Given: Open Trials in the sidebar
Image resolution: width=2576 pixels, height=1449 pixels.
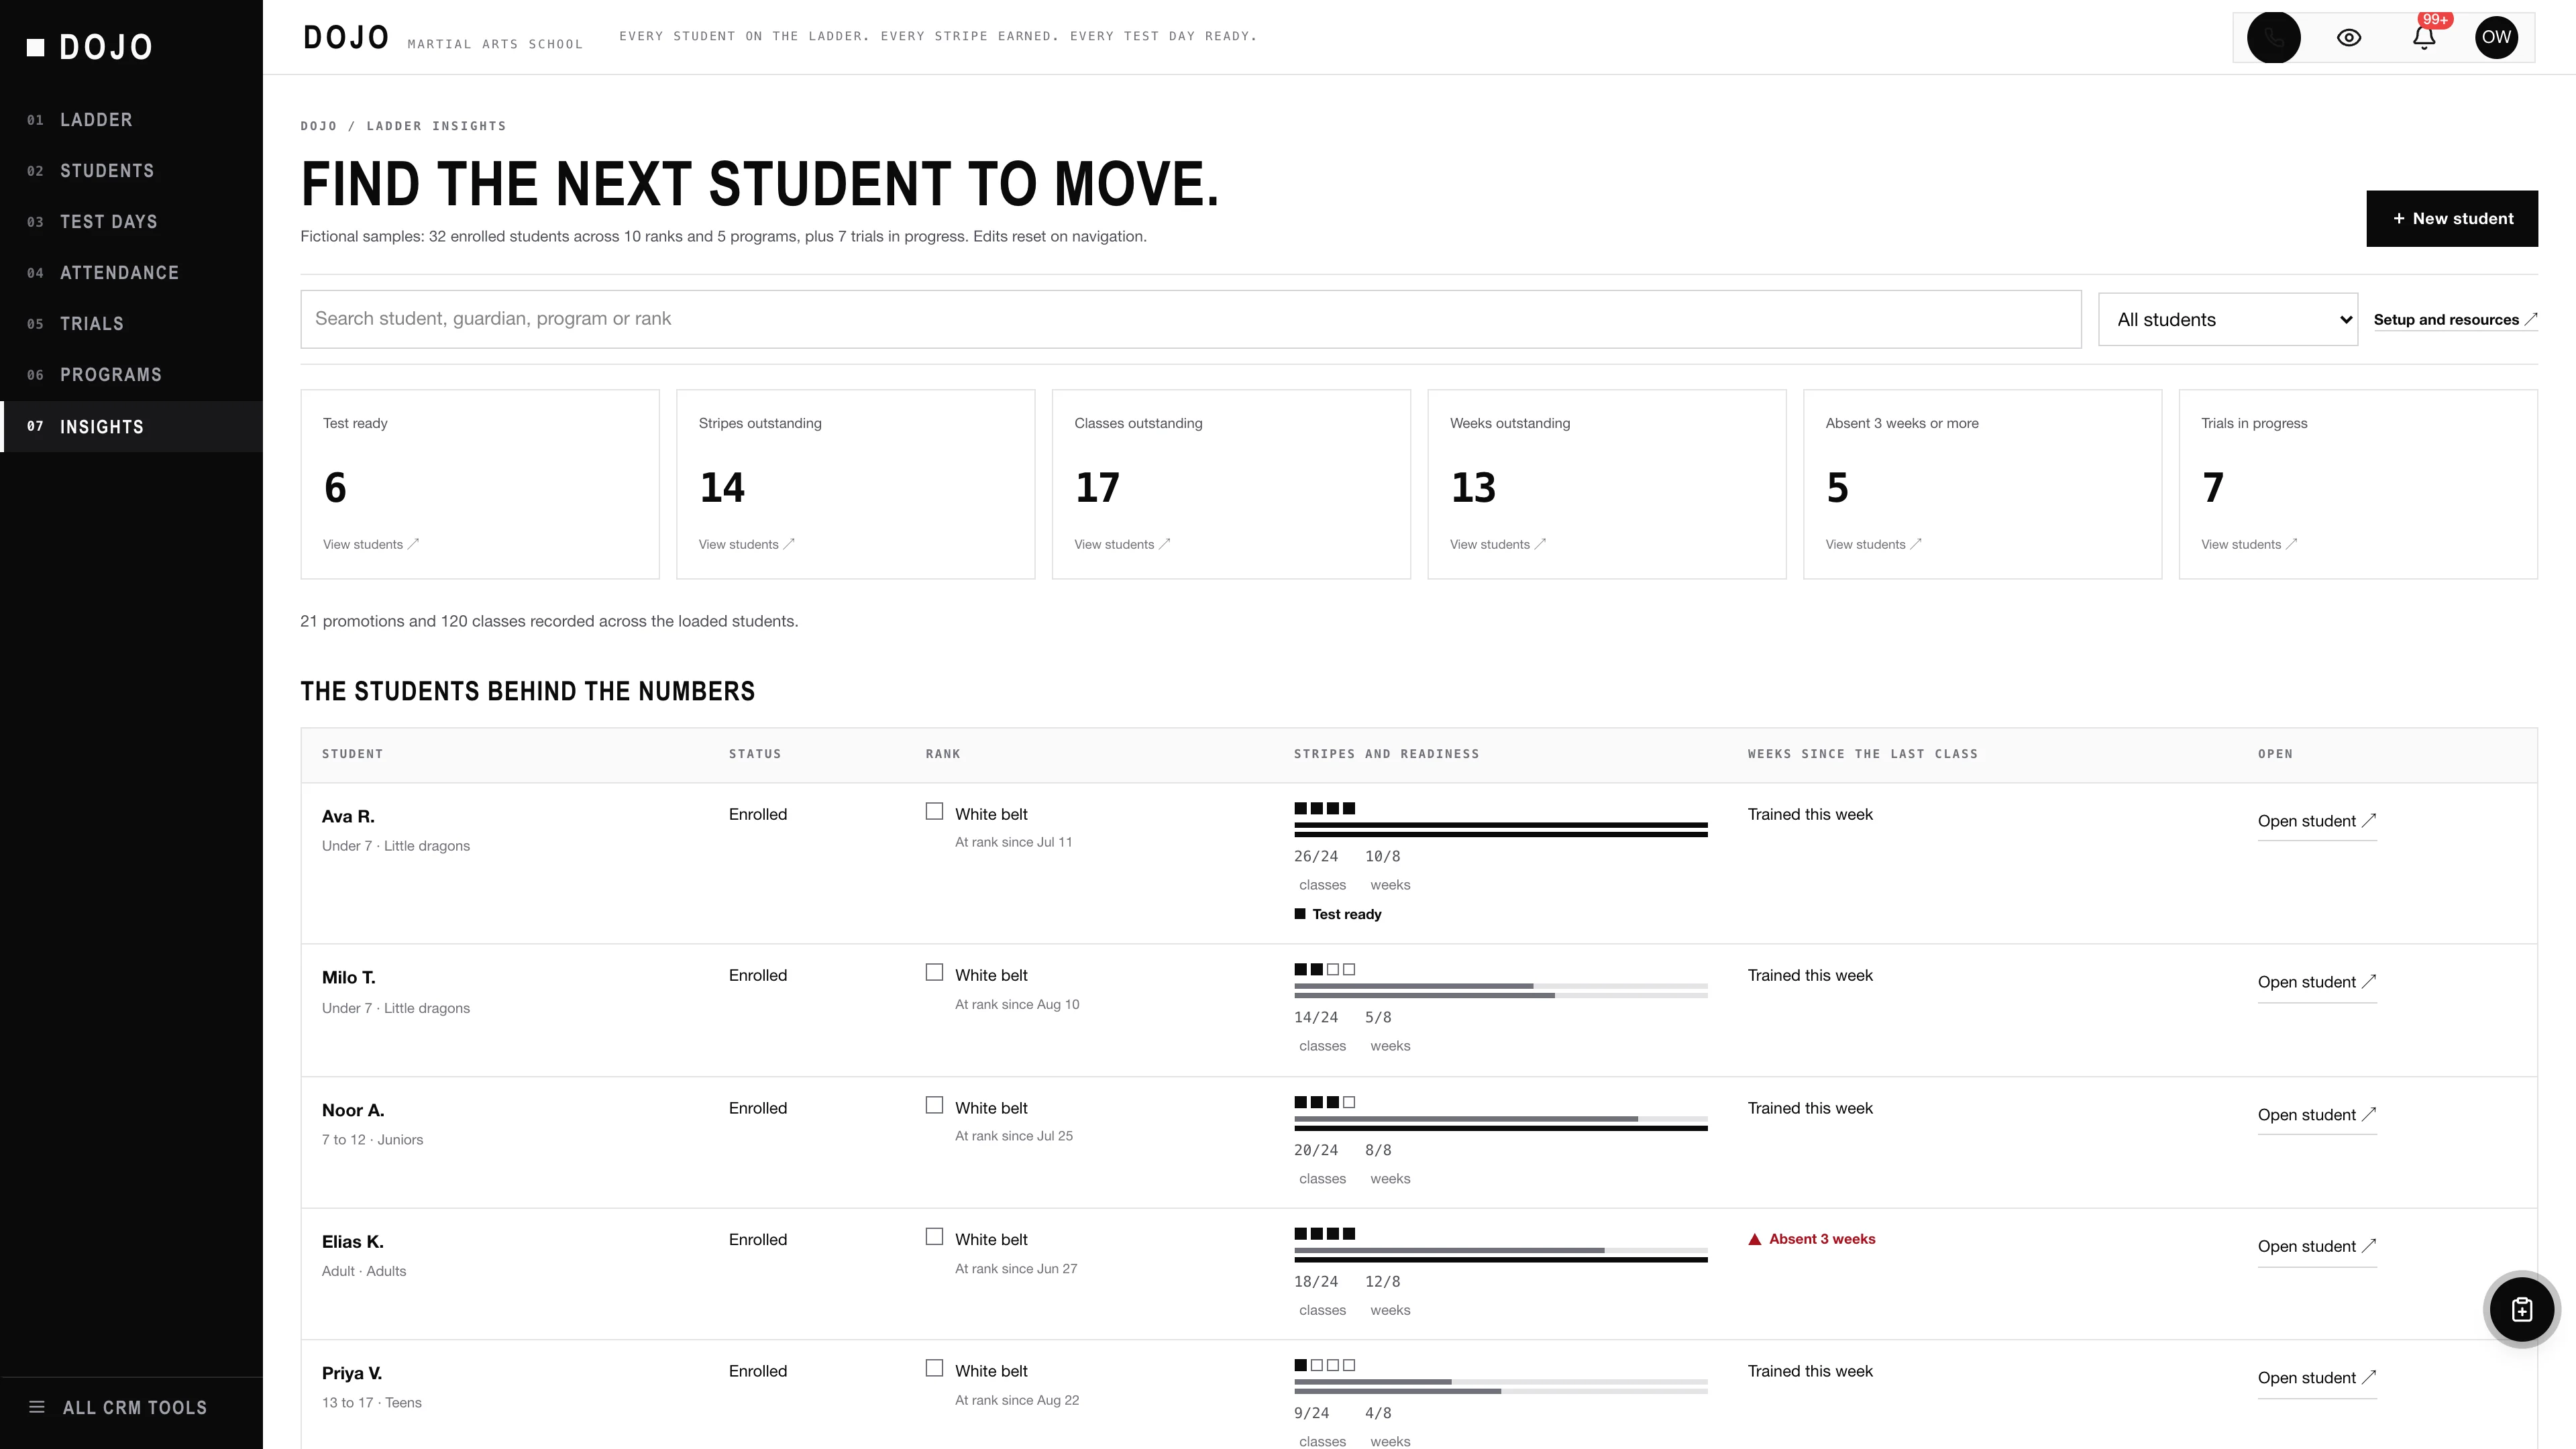Looking at the screenshot, I should point(131,324).
